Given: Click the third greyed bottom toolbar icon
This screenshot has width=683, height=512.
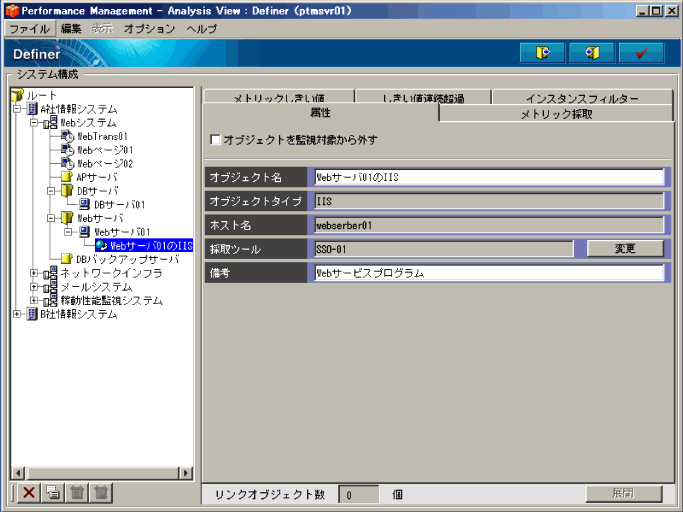Looking at the screenshot, I should point(77,493).
